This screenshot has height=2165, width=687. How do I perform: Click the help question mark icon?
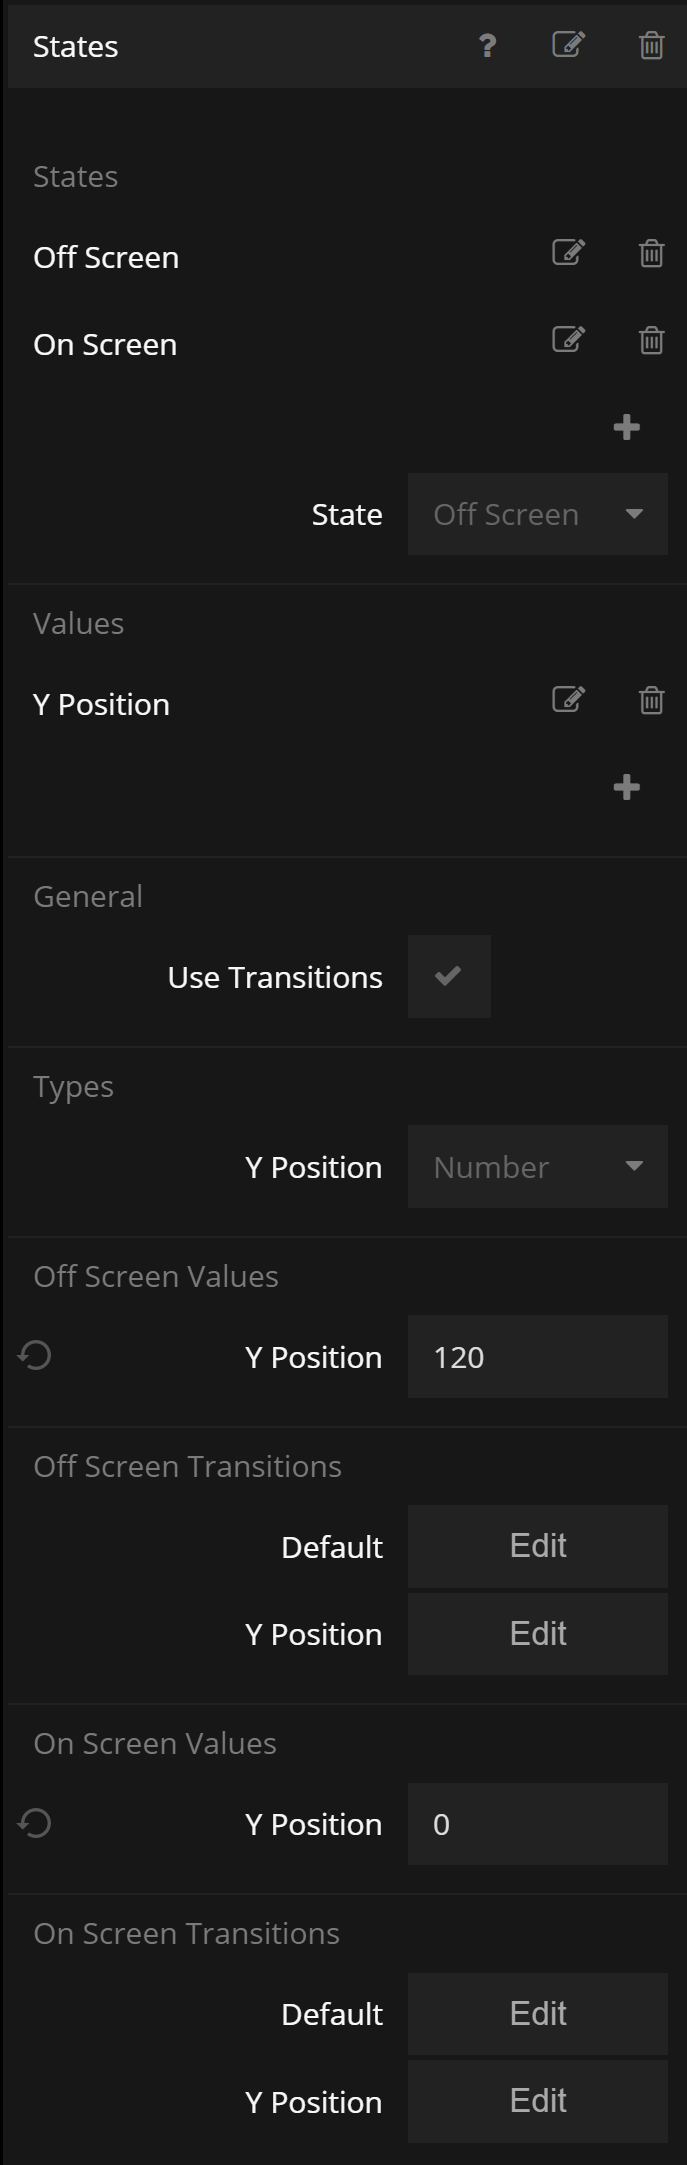tap(487, 46)
